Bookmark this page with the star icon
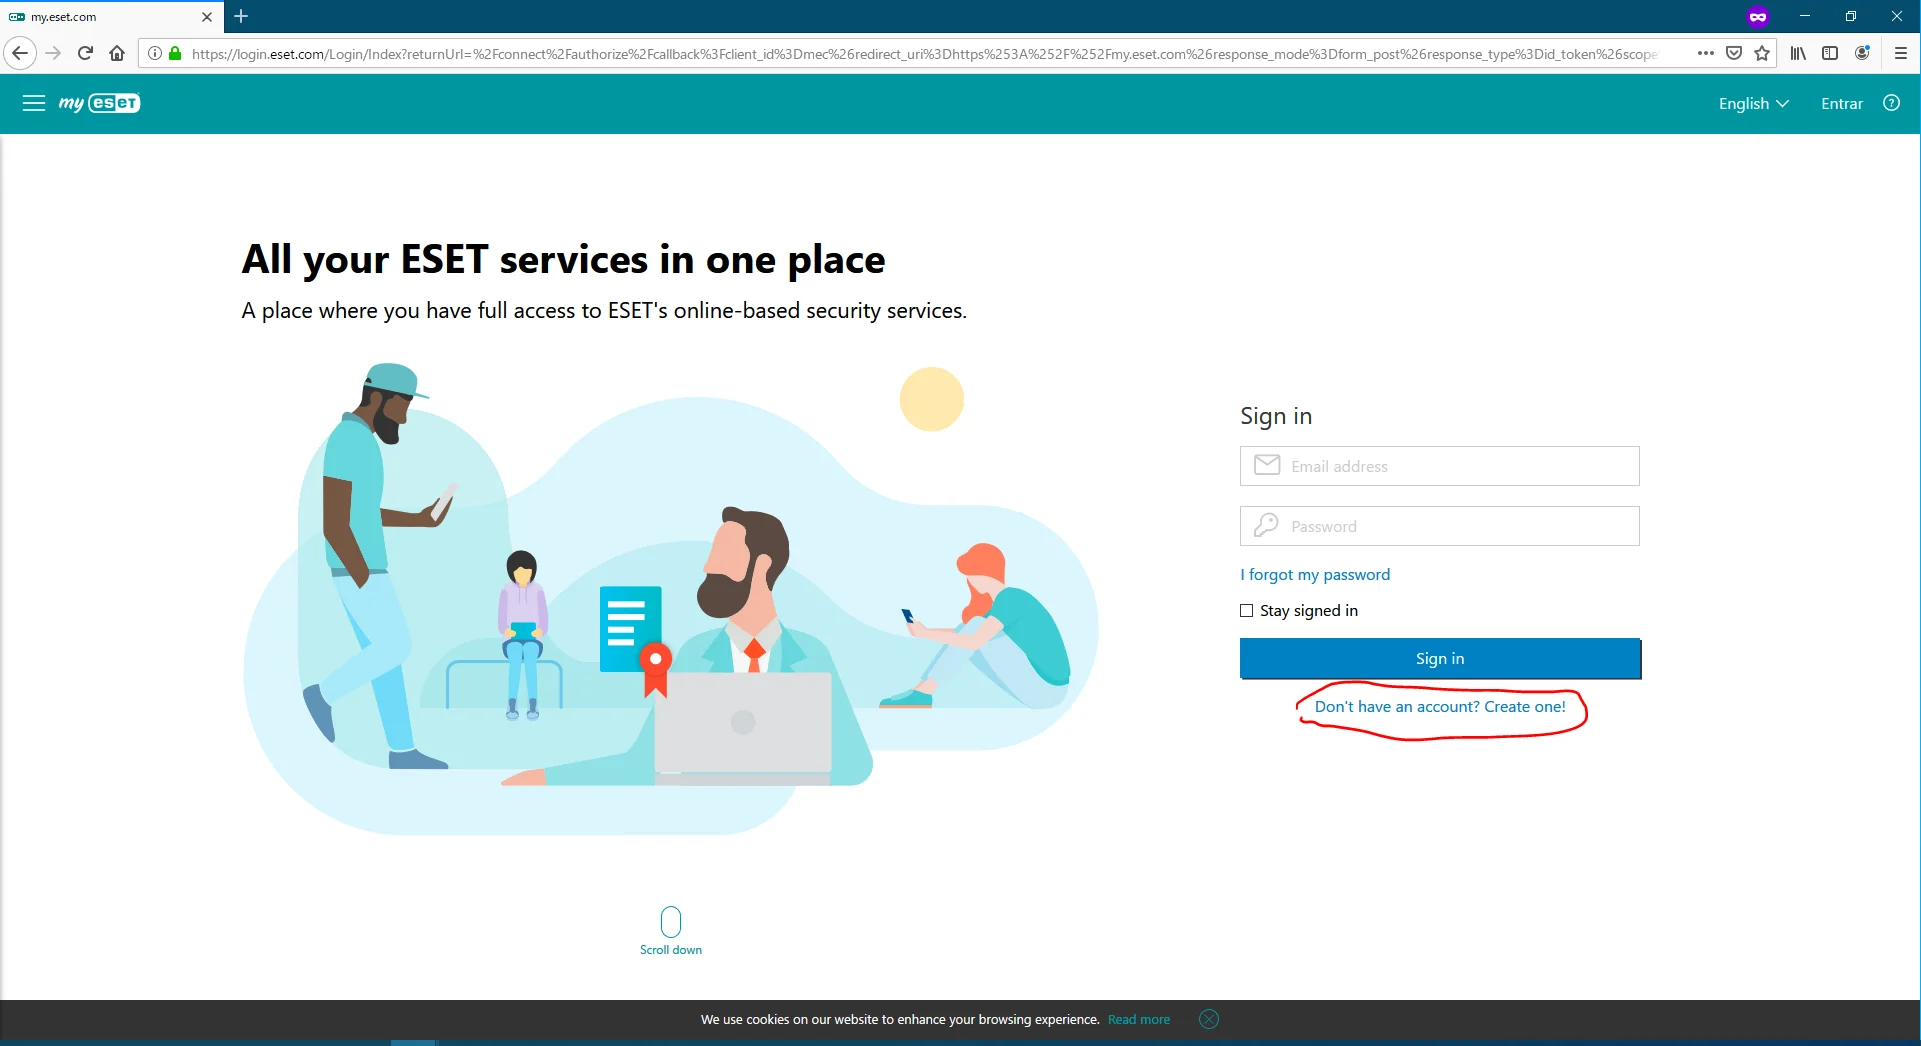 (1762, 53)
